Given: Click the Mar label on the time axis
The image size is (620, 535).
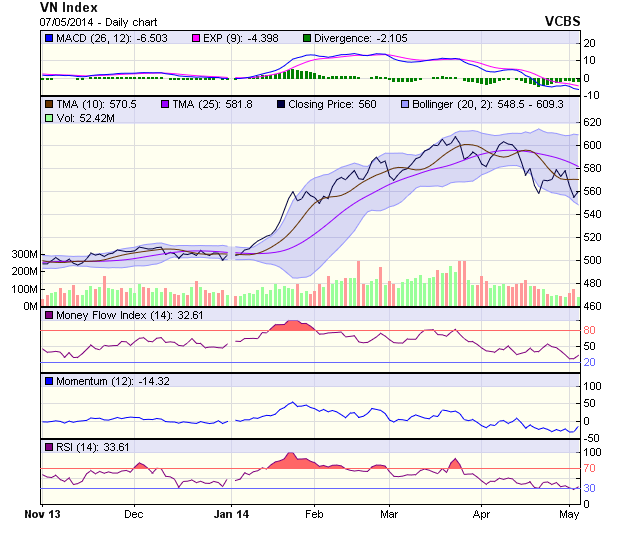Looking at the screenshot, I should (x=389, y=513).
